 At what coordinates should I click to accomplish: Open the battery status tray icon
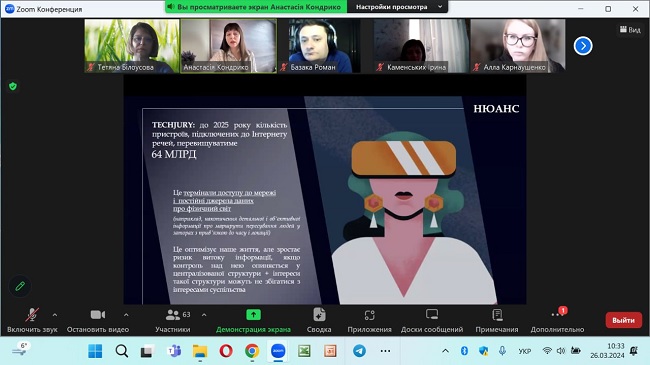click(x=575, y=351)
